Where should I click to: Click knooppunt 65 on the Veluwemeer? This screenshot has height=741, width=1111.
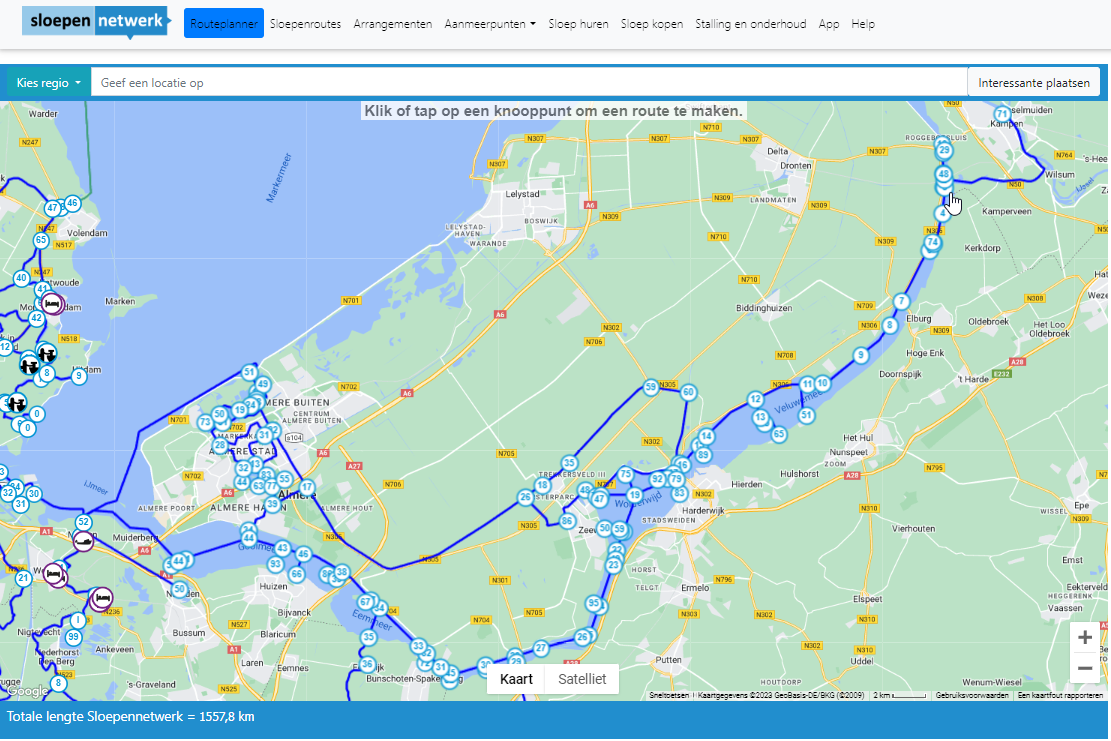pyautogui.click(x=778, y=434)
